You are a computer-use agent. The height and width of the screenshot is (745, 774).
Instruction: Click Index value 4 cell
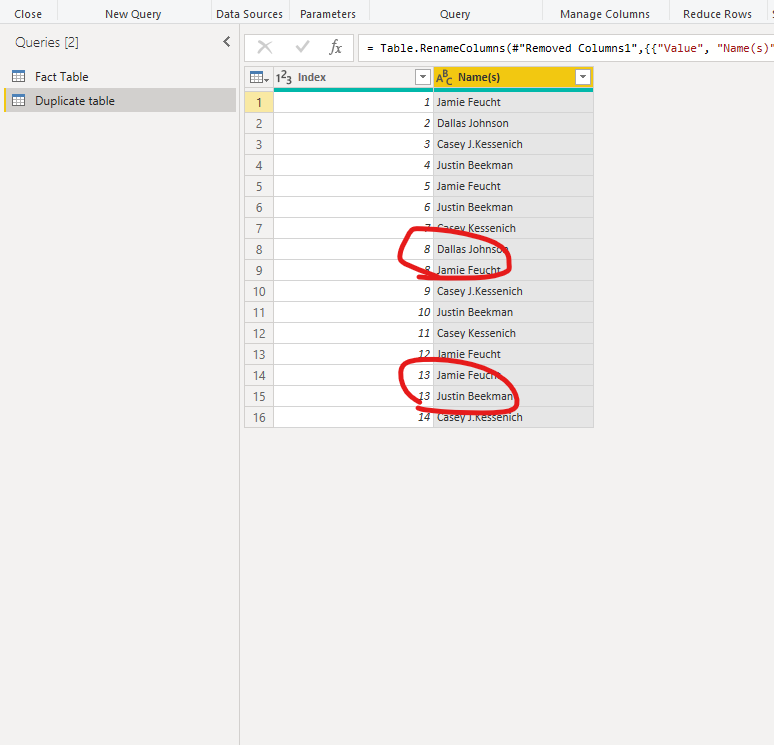pos(353,165)
